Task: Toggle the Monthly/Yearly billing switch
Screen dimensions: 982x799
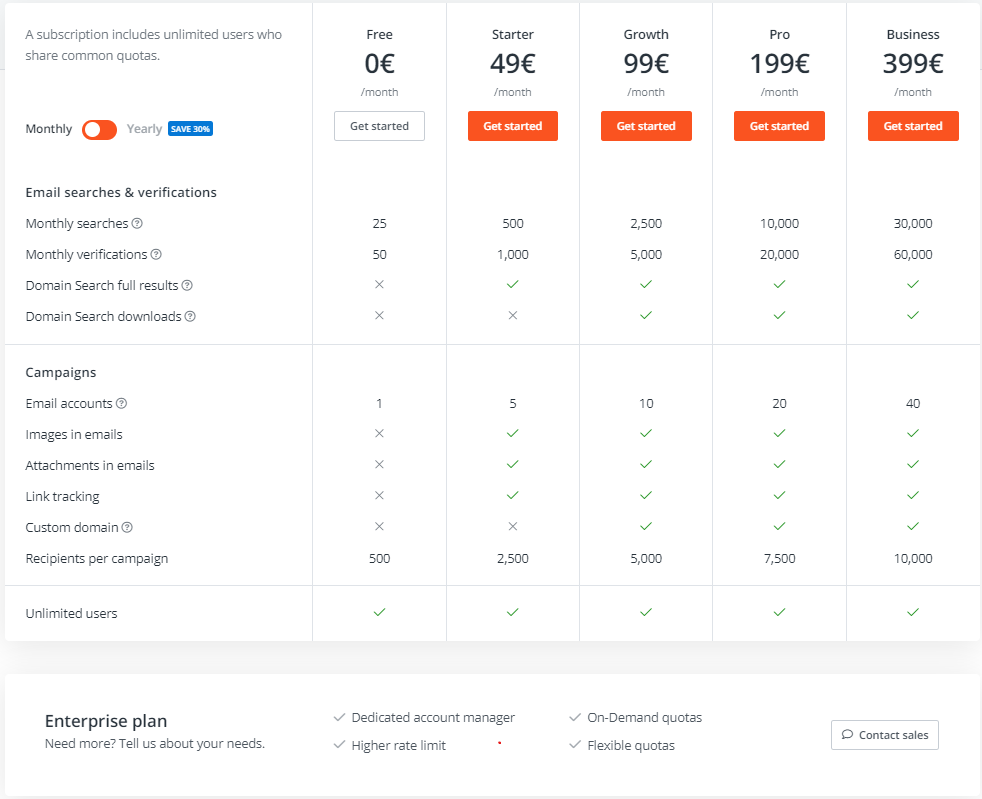Action: 100,129
